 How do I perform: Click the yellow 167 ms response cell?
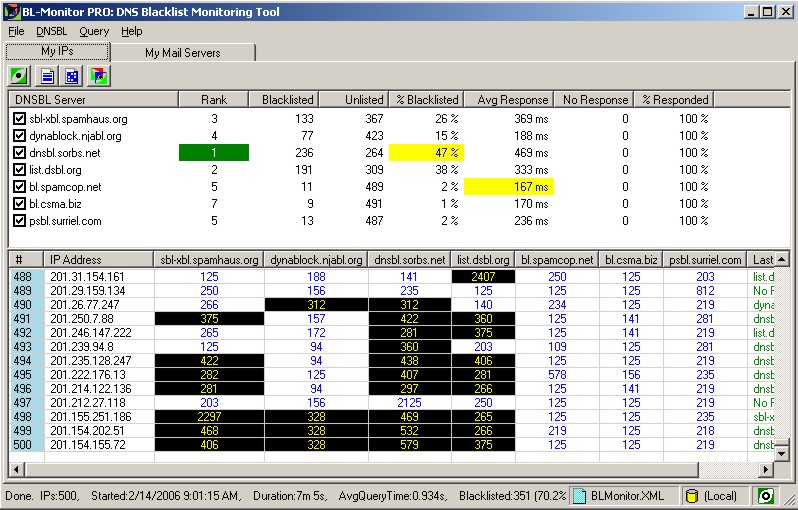tap(509, 187)
